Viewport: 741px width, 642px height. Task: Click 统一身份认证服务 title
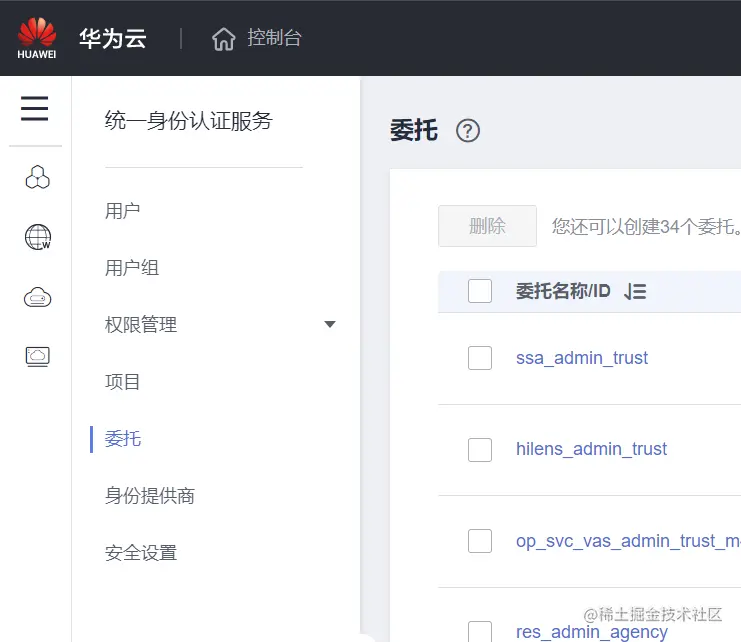[189, 121]
